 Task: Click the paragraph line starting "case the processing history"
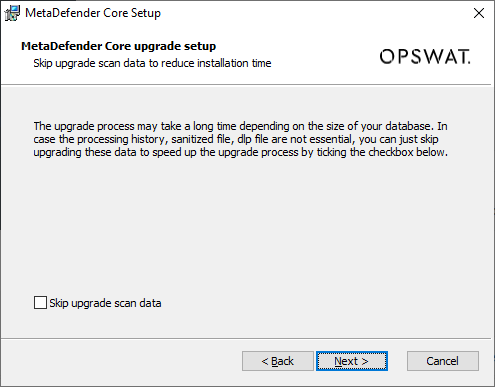tap(236, 139)
